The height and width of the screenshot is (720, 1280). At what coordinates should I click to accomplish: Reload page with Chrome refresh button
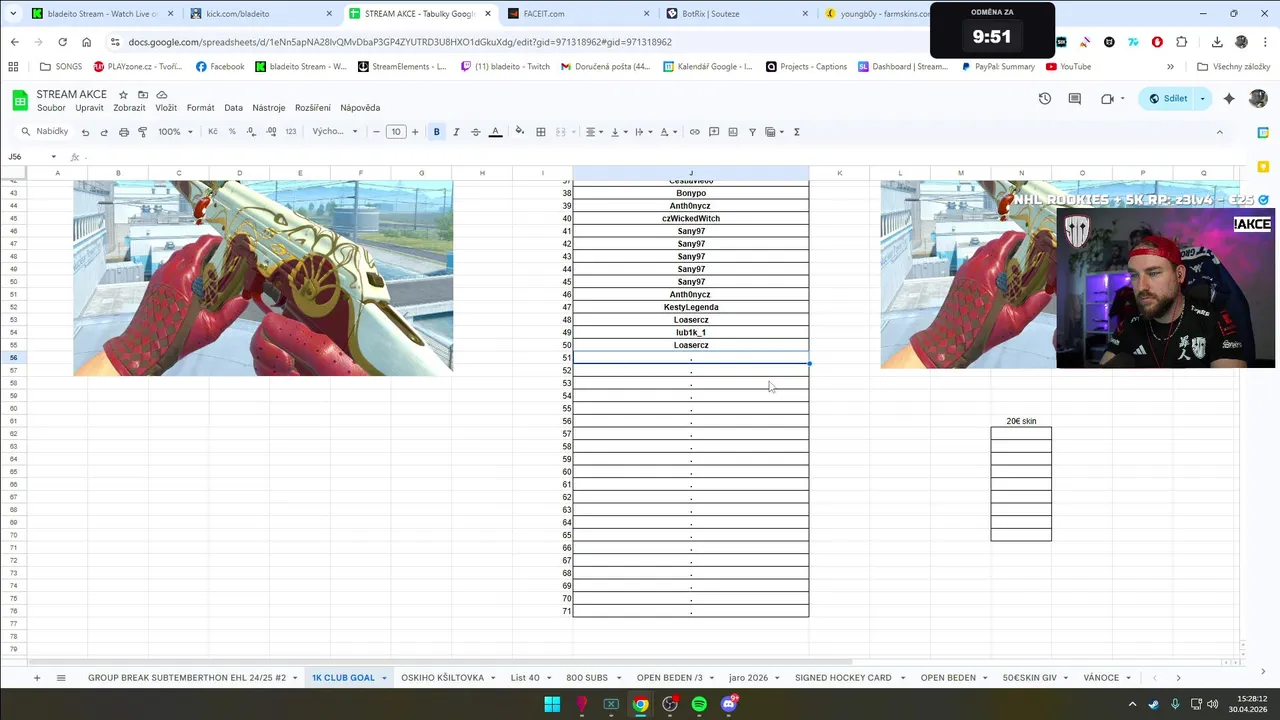(62, 42)
